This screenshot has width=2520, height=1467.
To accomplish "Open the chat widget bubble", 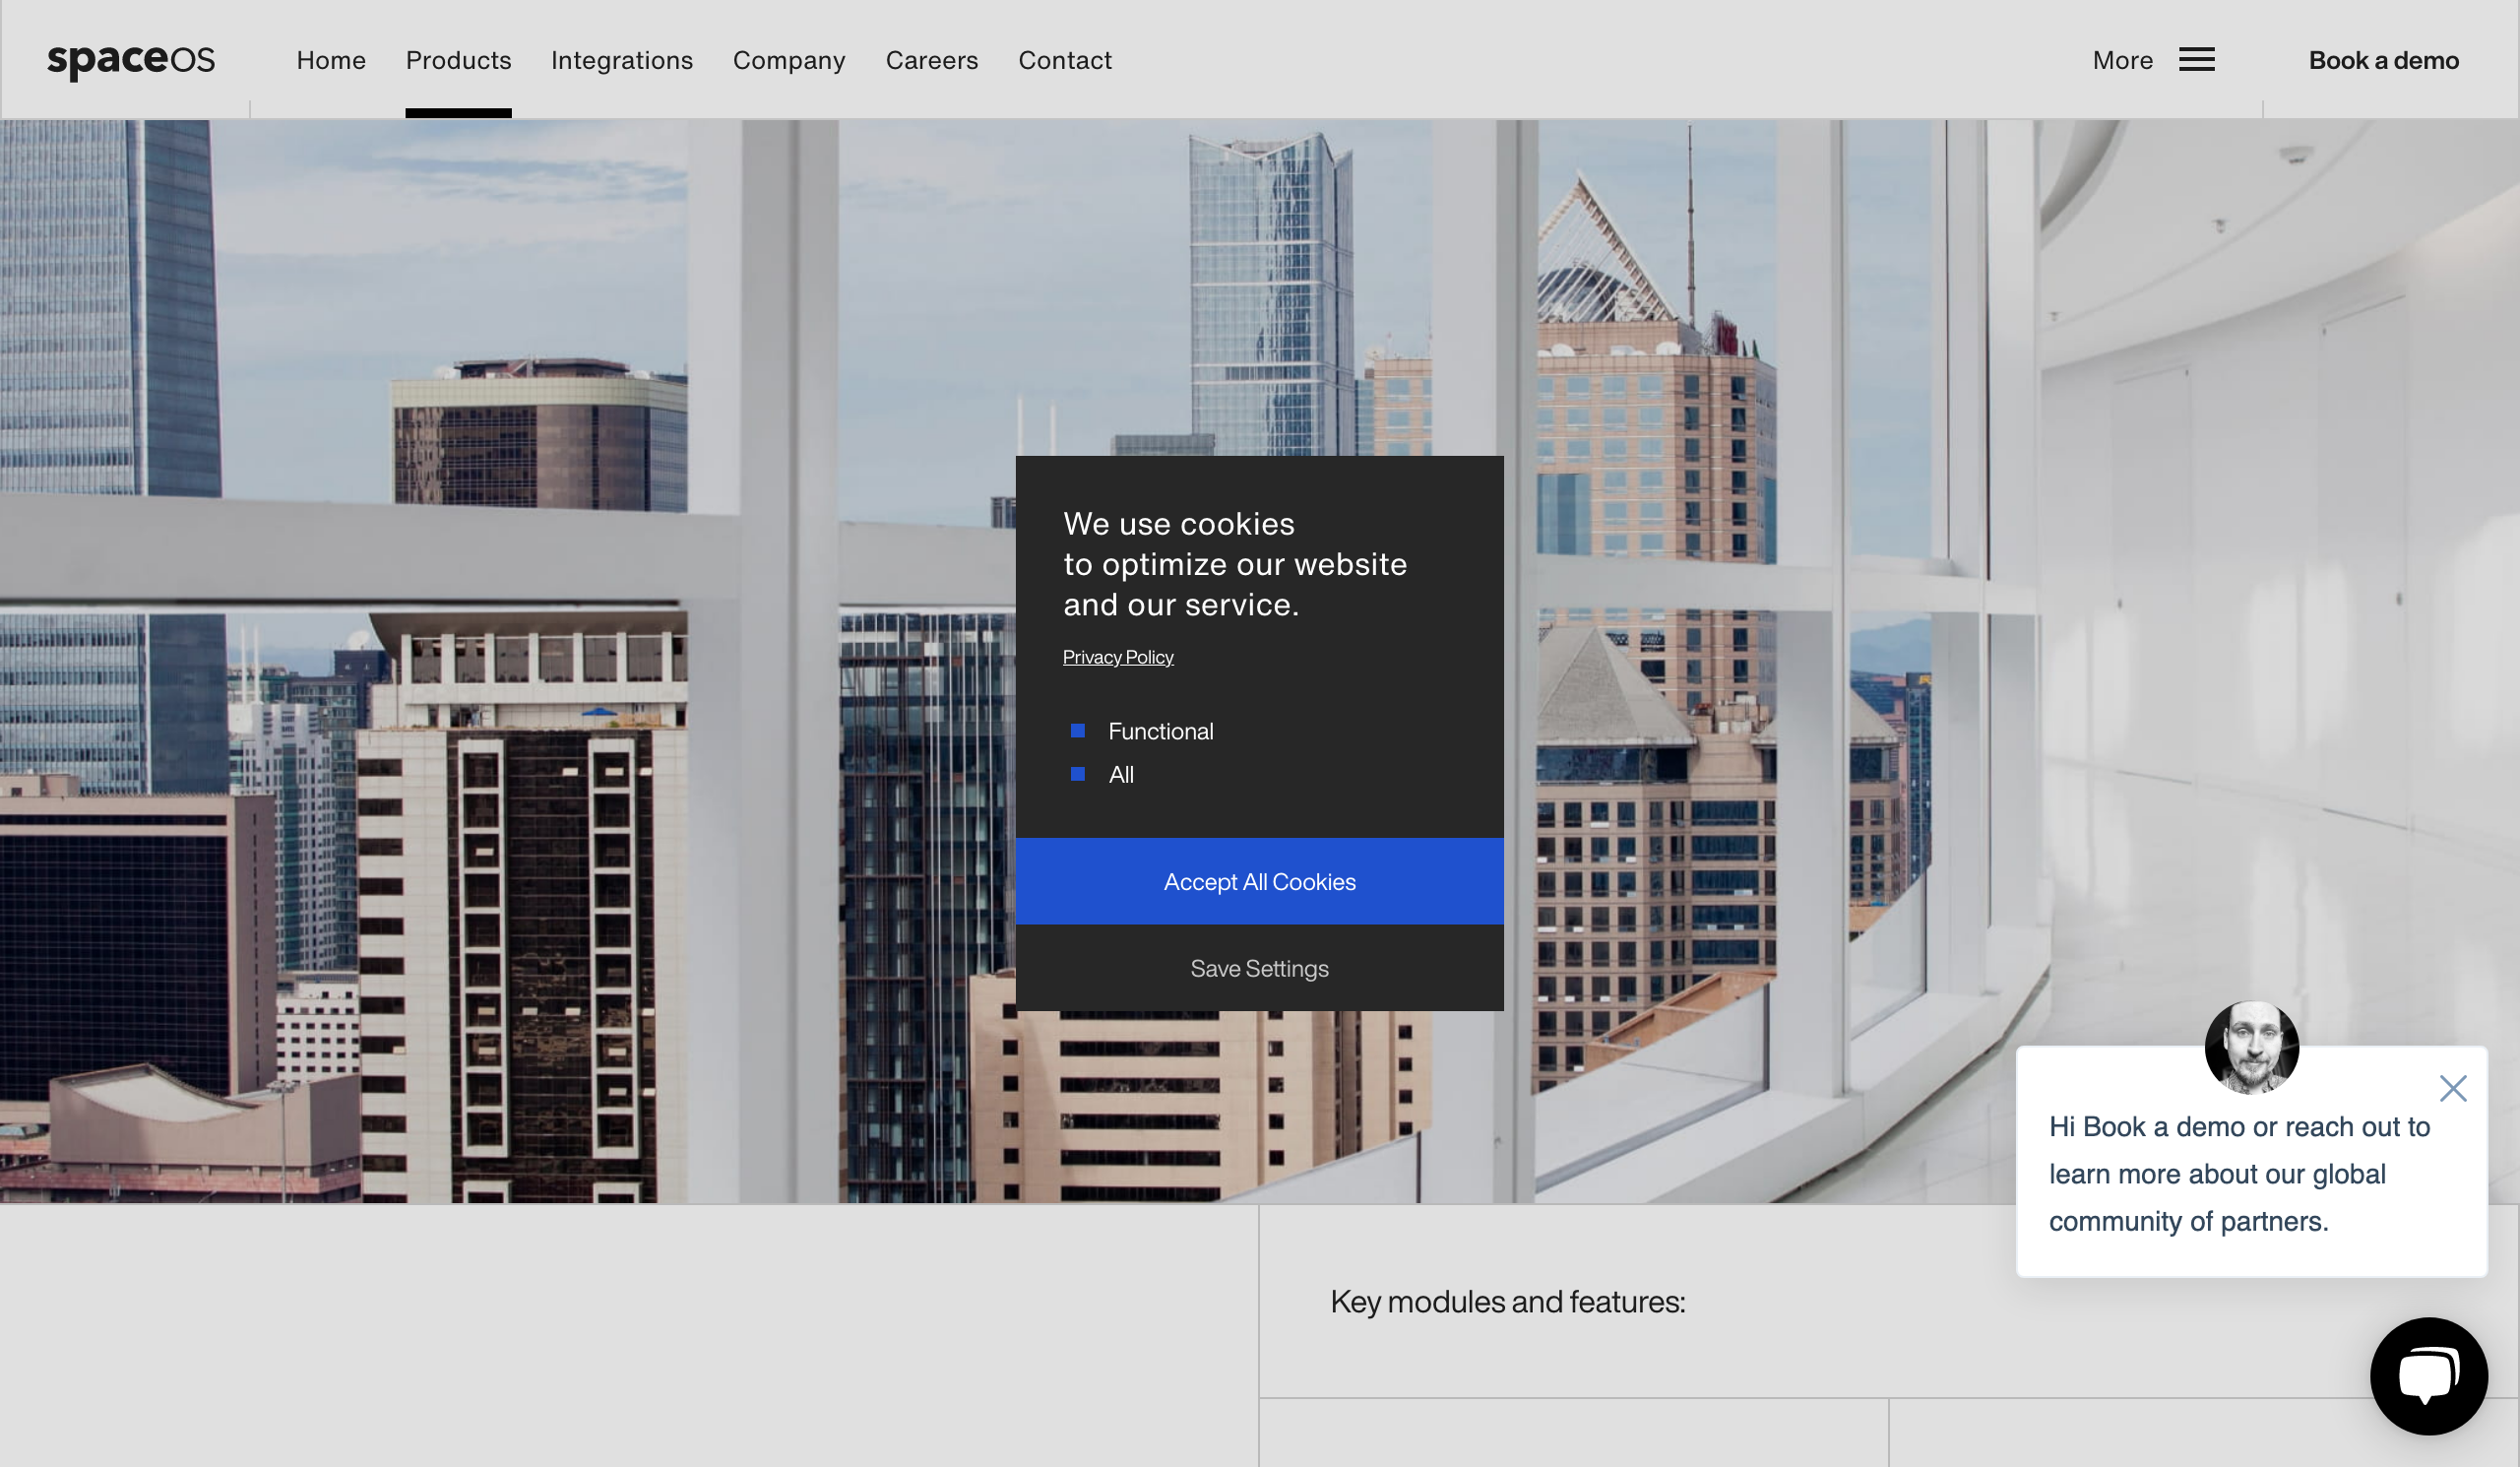I will coord(2429,1376).
